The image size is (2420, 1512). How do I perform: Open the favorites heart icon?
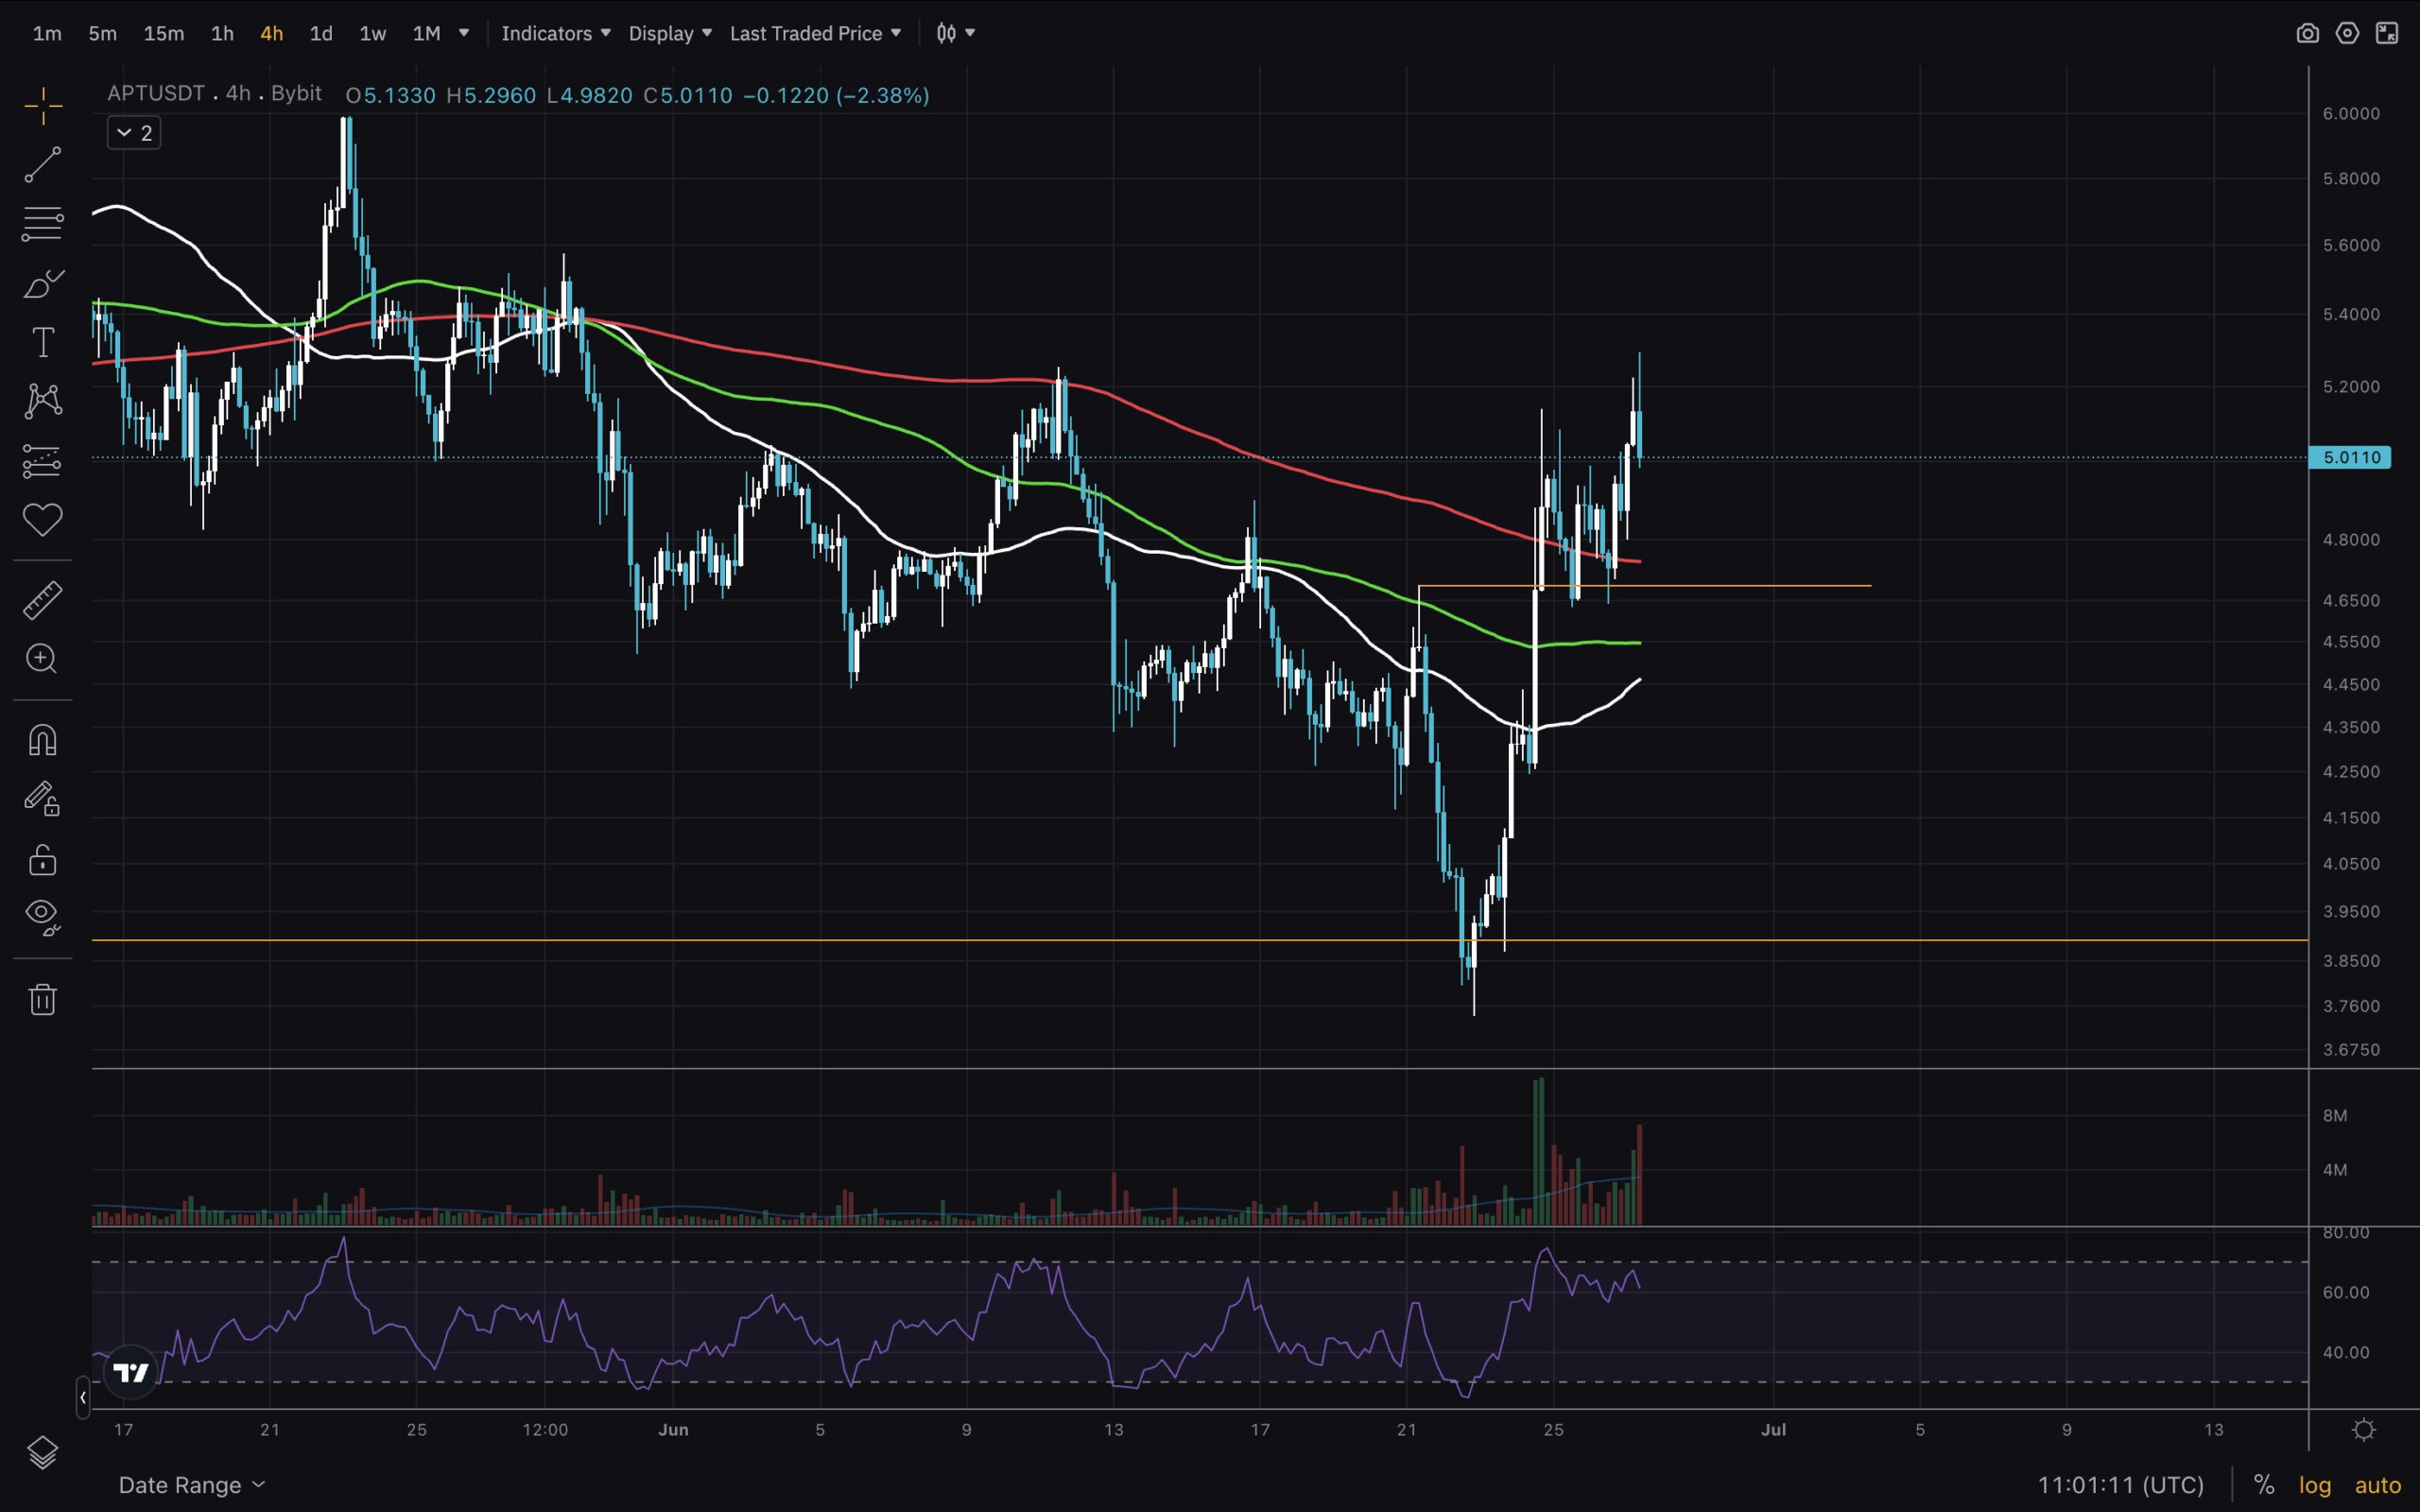point(42,519)
